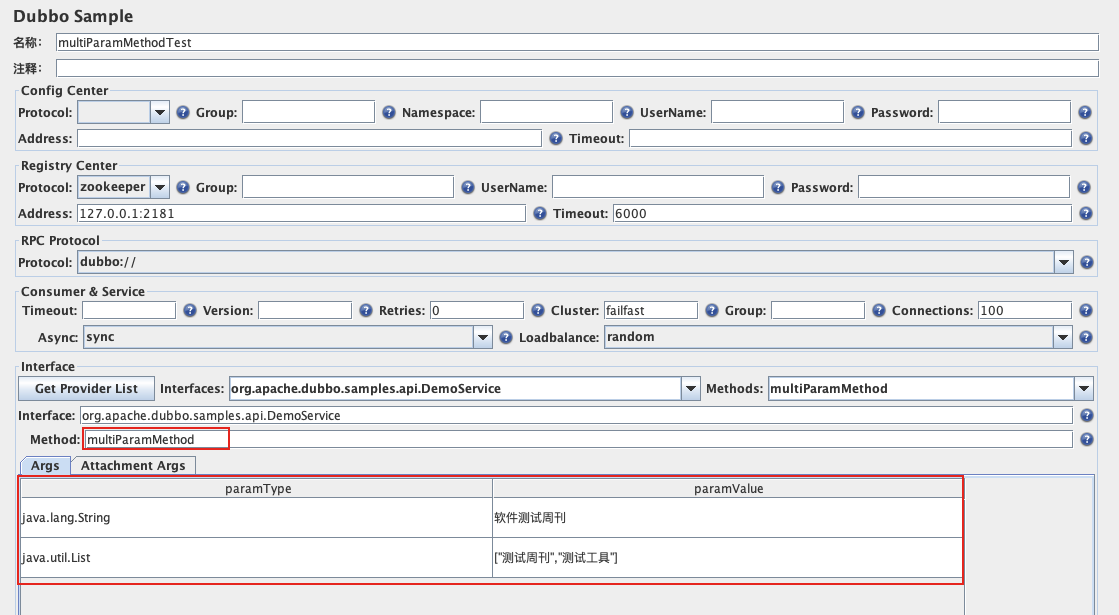Screen dimensions: 1119x615
Task: Select java.lang.String paramType cell
Action: click(x=256, y=517)
